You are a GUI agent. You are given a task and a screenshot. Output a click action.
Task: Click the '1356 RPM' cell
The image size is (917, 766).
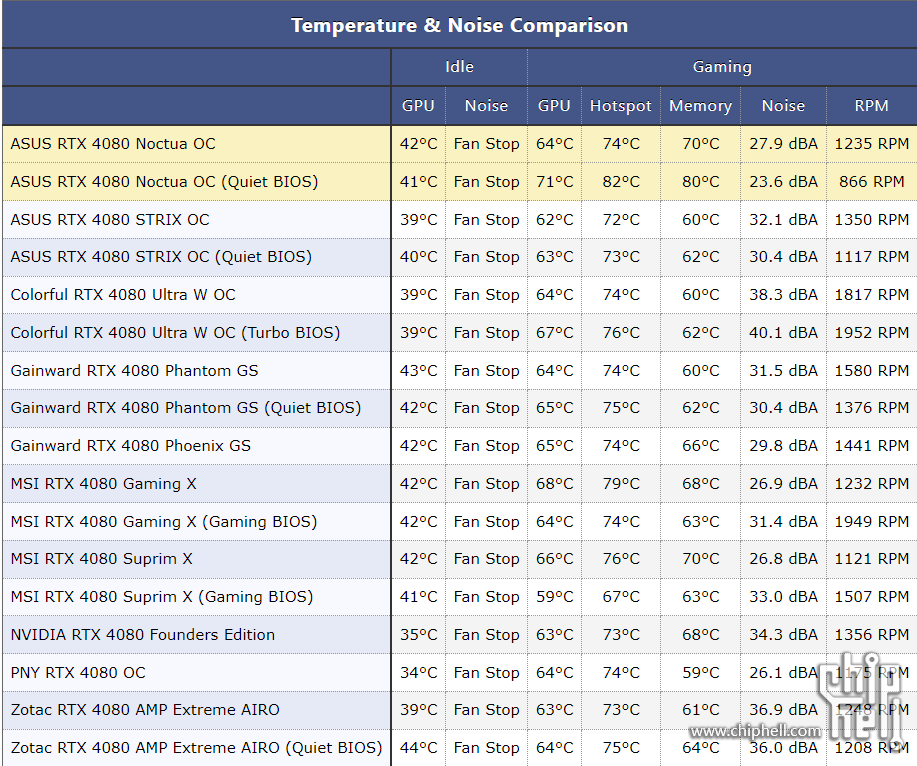tap(871, 634)
